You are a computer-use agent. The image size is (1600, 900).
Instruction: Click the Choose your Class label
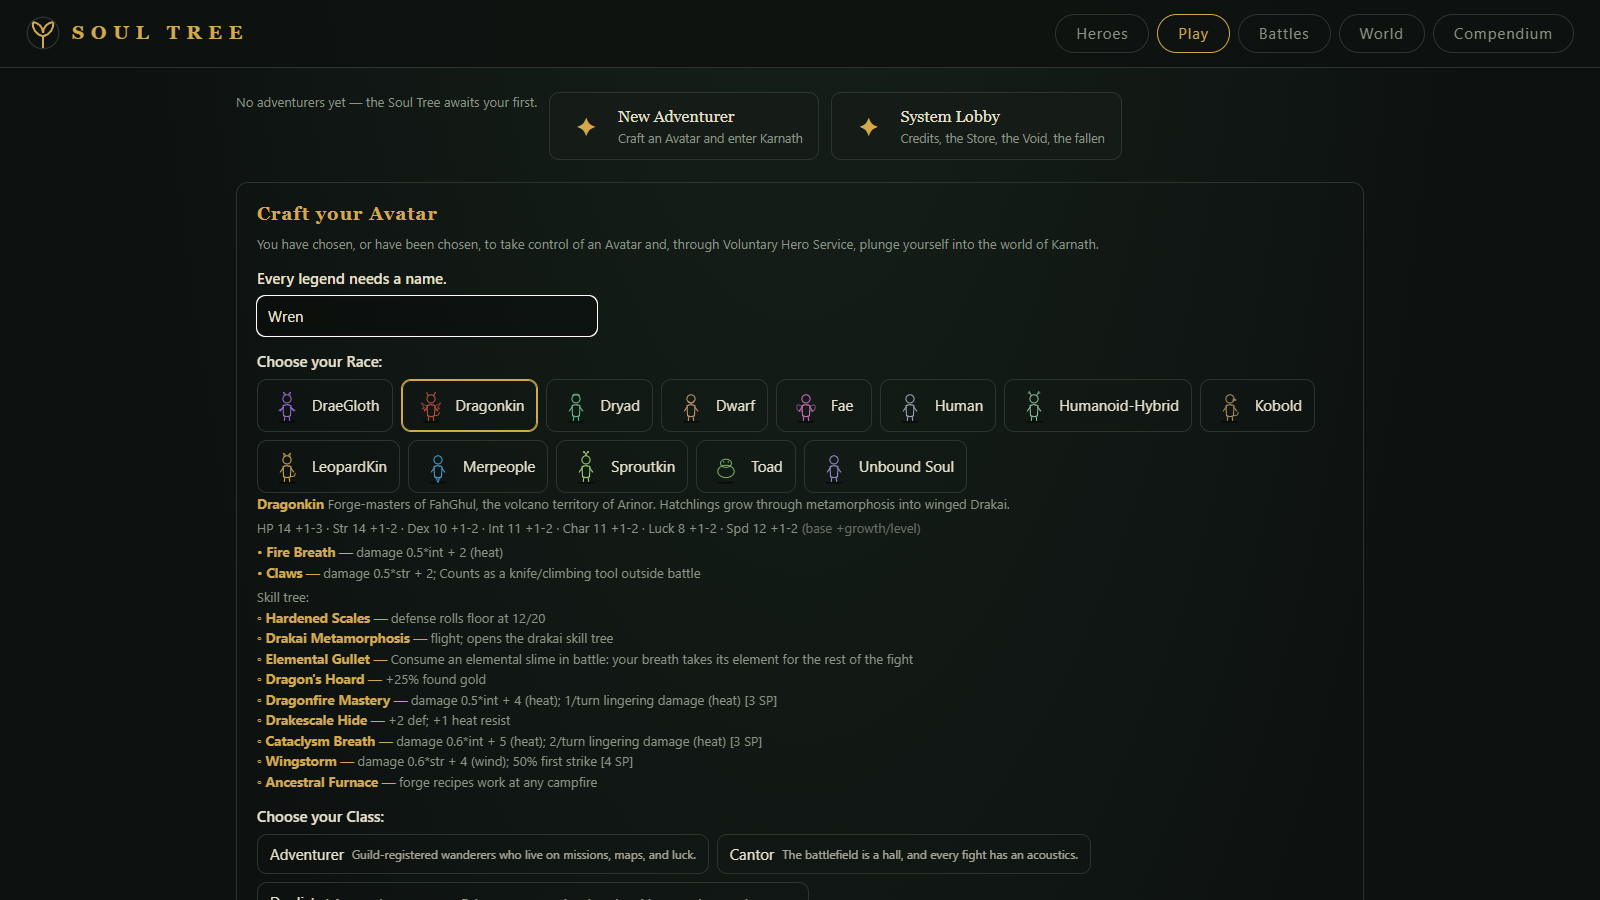point(320,817)
